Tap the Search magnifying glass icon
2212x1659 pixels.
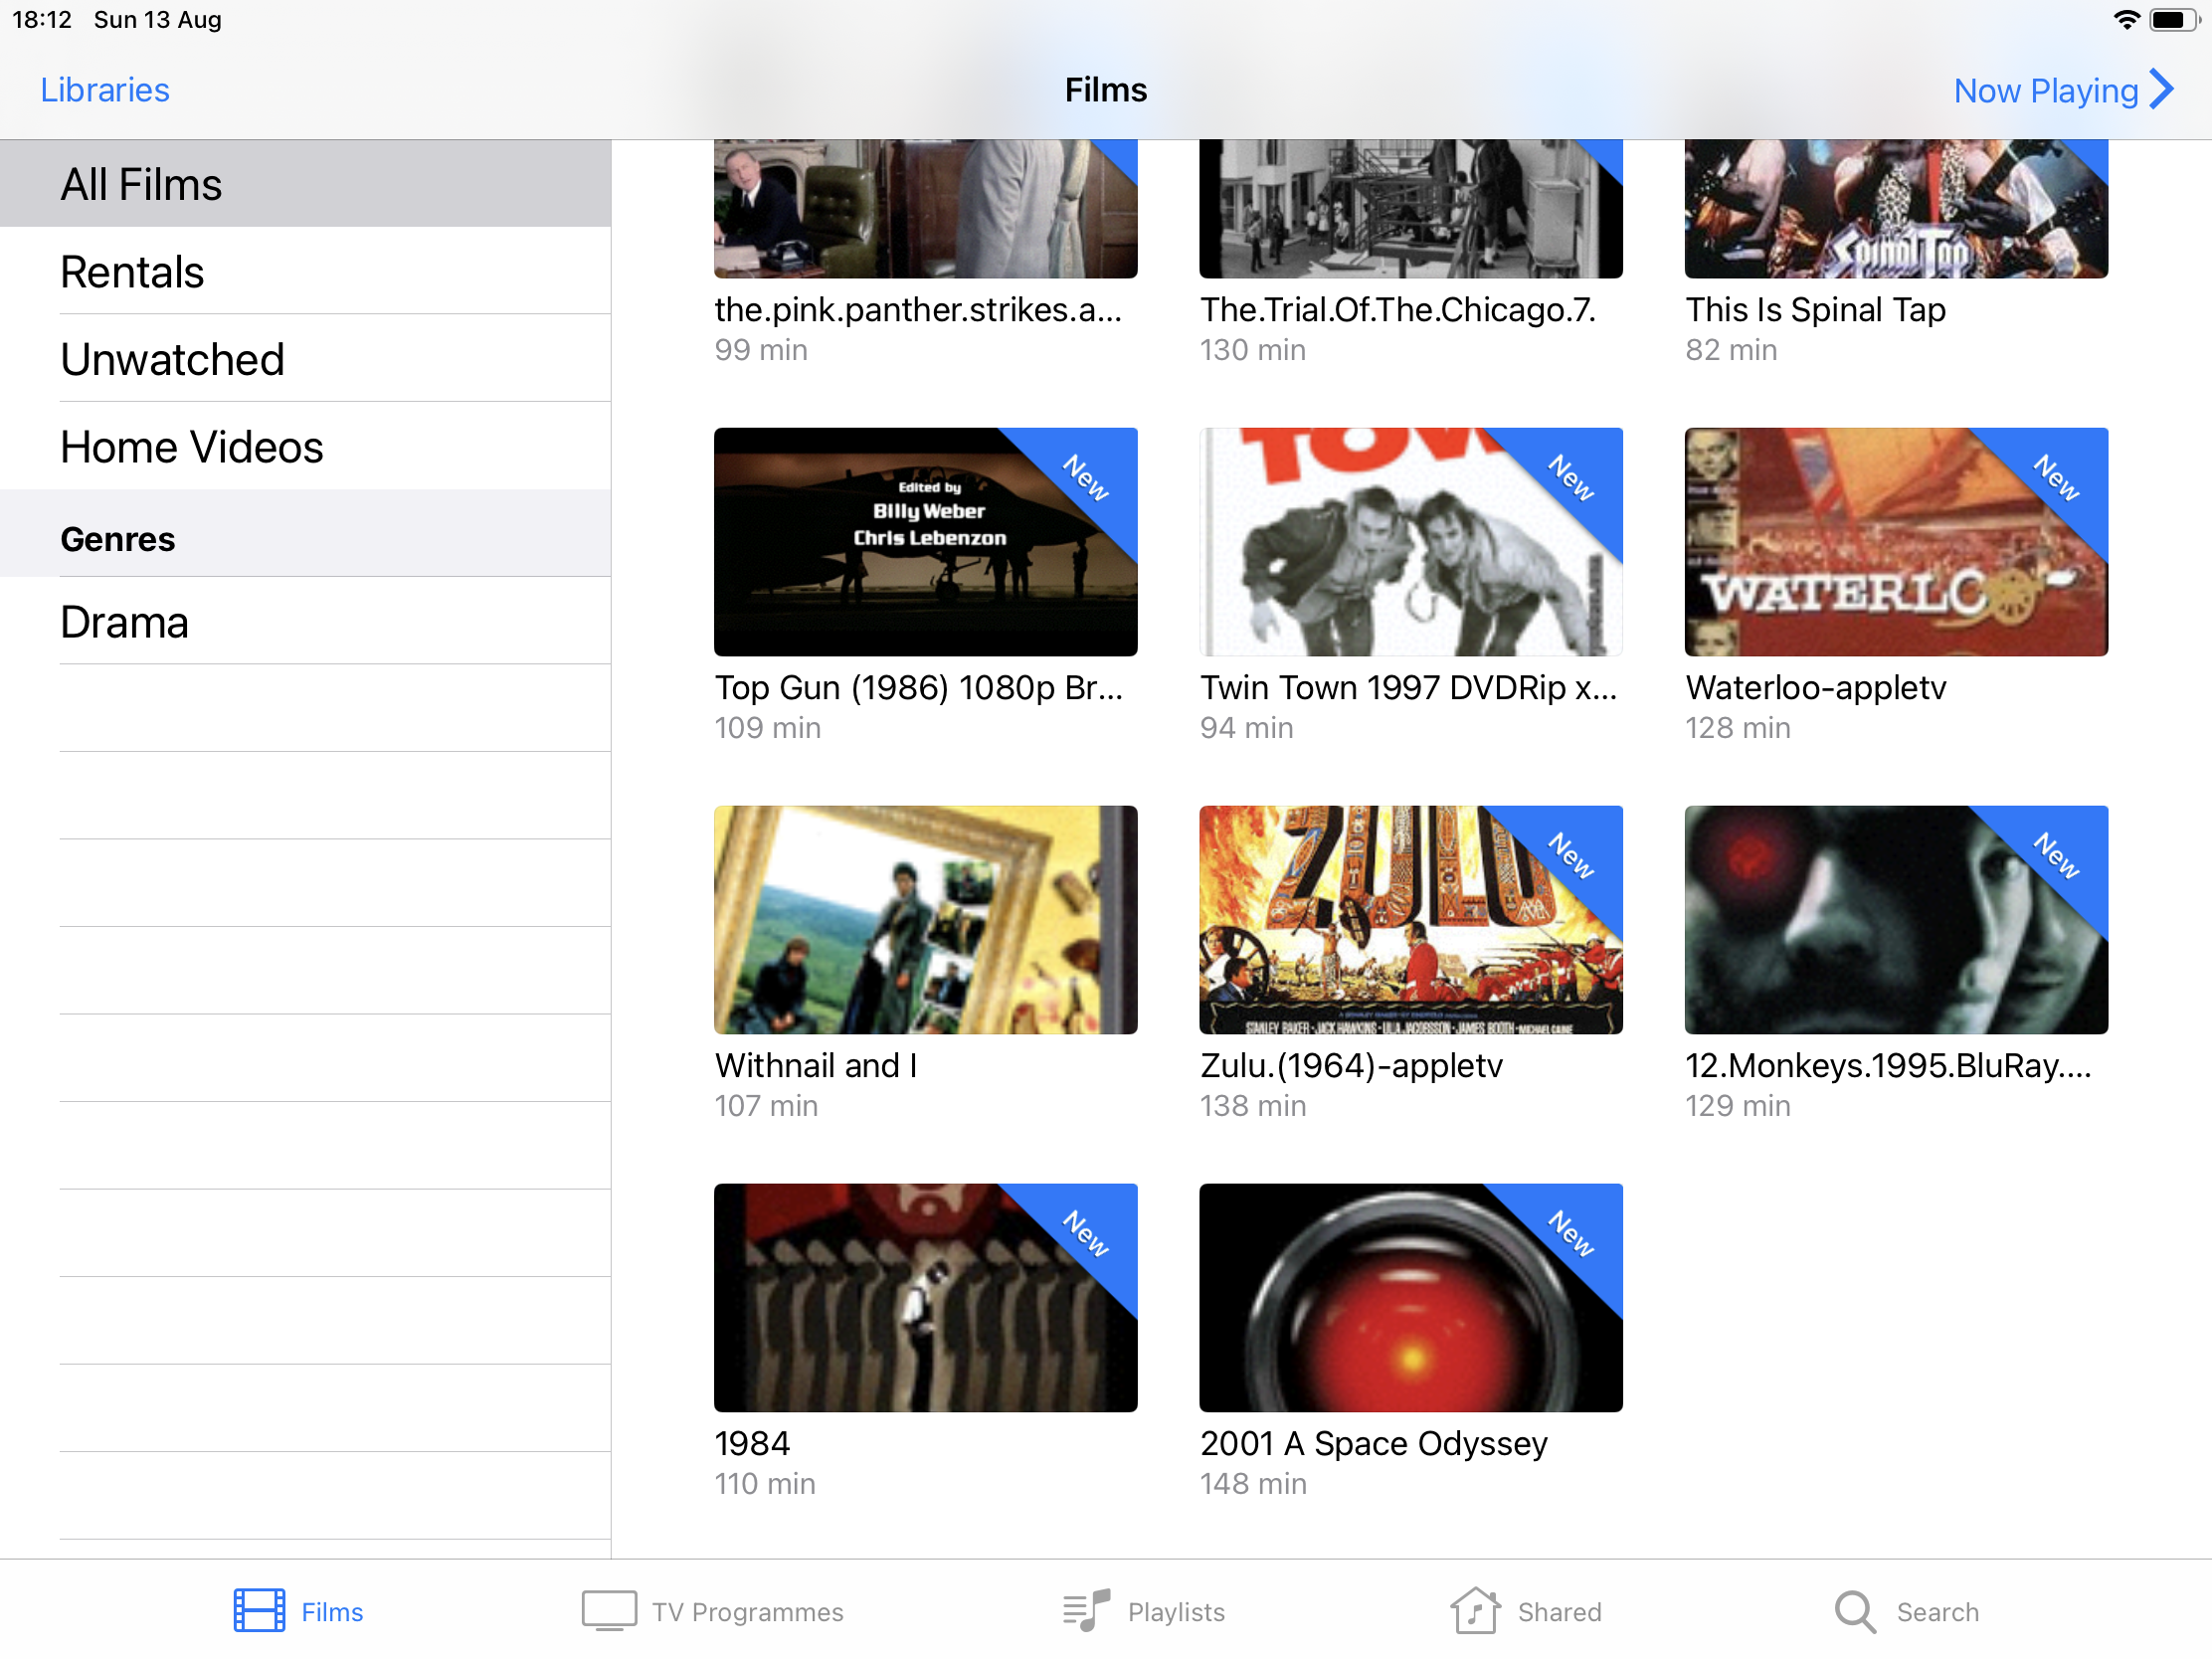click(x=1854, y=1611)
